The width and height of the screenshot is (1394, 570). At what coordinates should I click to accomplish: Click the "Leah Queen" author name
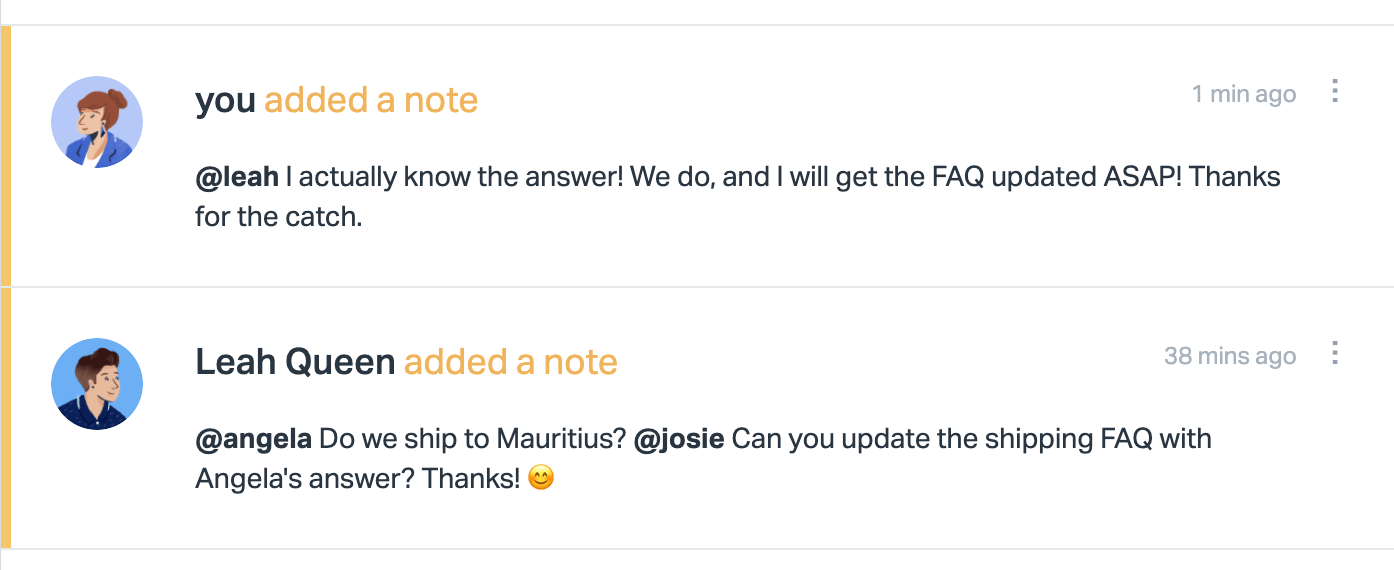click(x=295, y=362)
